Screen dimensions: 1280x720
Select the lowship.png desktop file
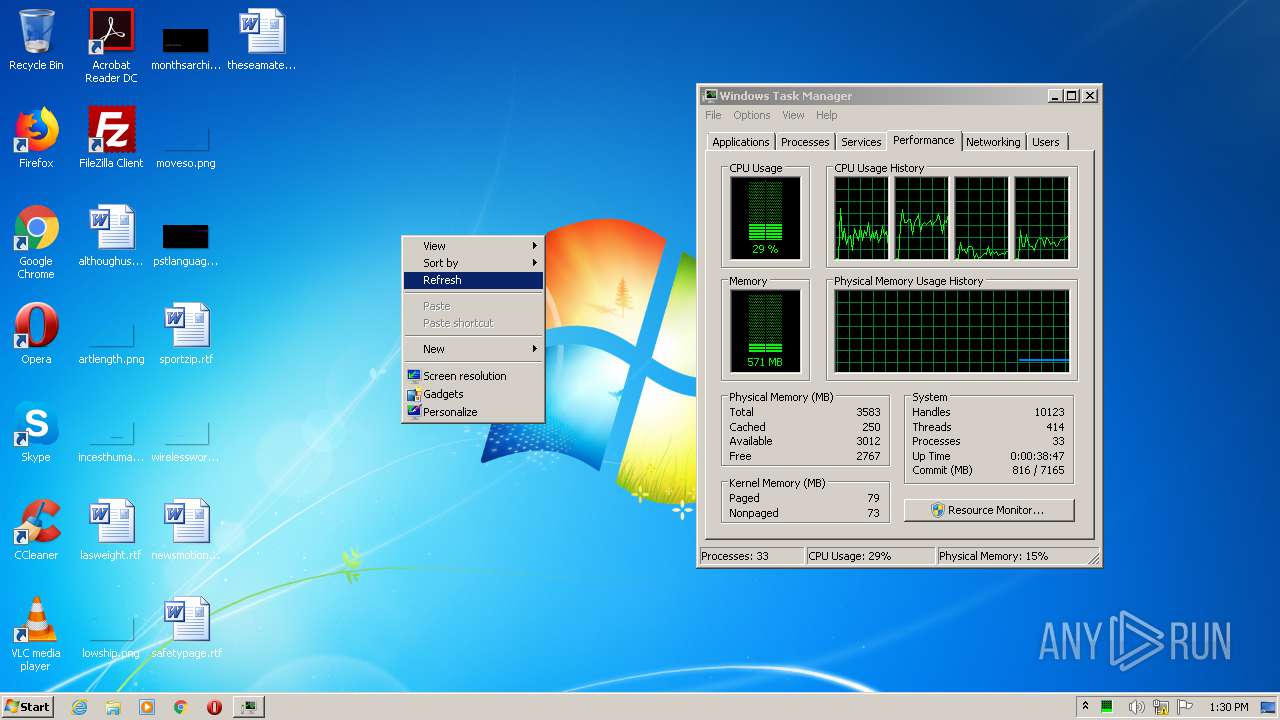pos(111,636)
